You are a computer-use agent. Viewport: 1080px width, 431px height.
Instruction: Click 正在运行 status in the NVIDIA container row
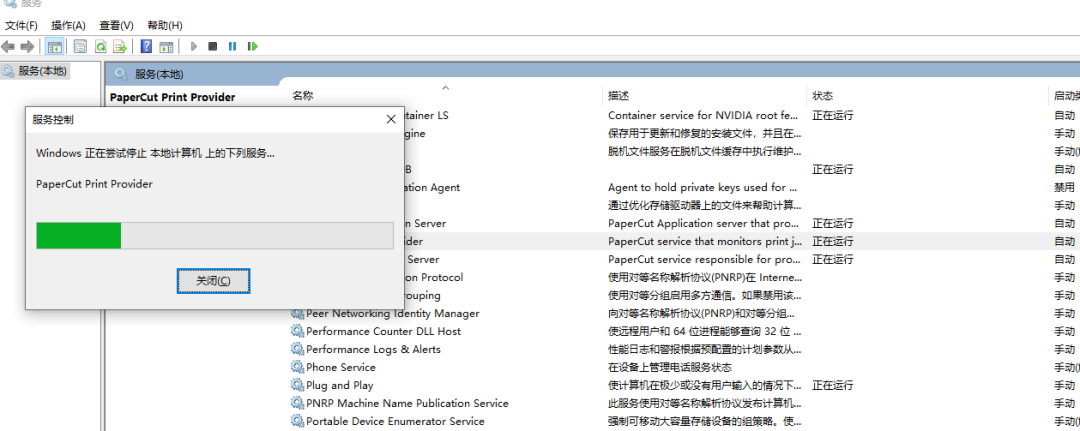(833, 116)
